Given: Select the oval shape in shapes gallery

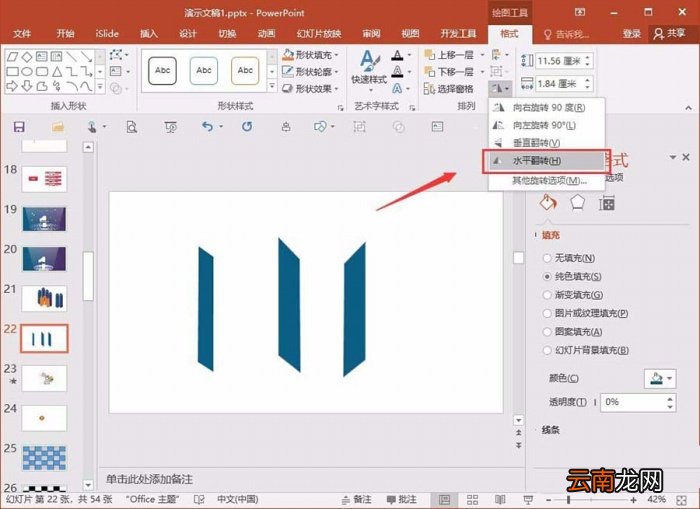Looking at the screenshot, I should 27,71.
